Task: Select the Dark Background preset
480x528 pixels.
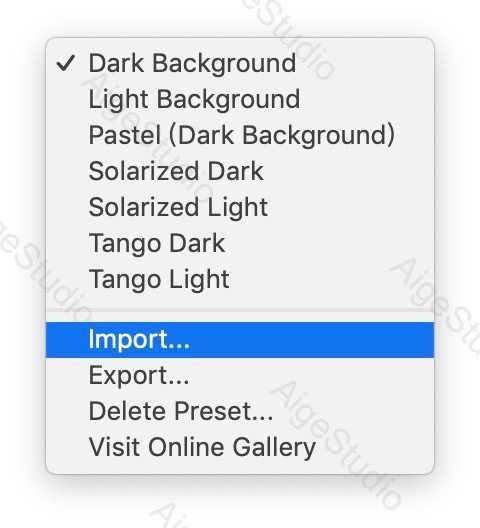Action: tap(240, 63)
